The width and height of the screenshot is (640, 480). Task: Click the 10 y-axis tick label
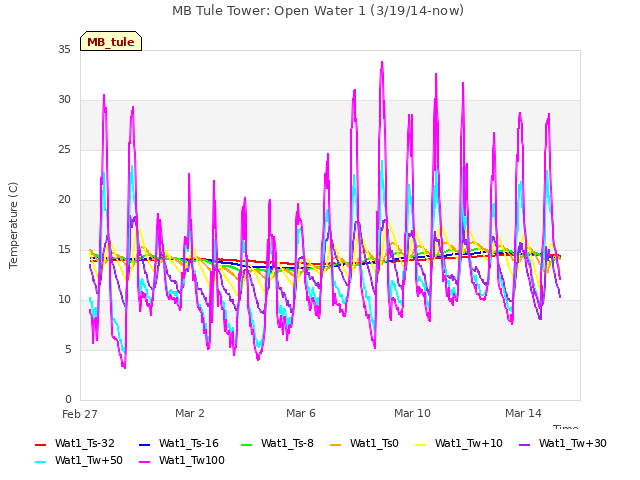click(64, 300)
